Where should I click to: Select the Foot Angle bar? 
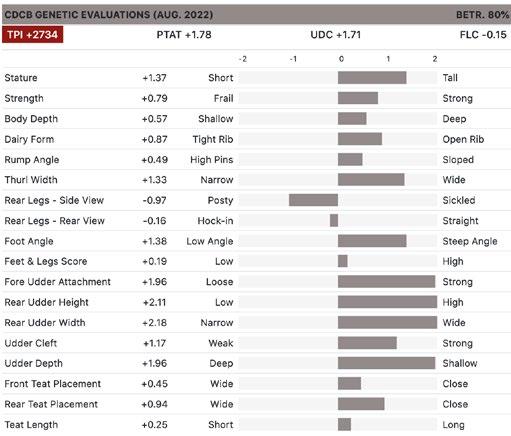coord(372,241)
